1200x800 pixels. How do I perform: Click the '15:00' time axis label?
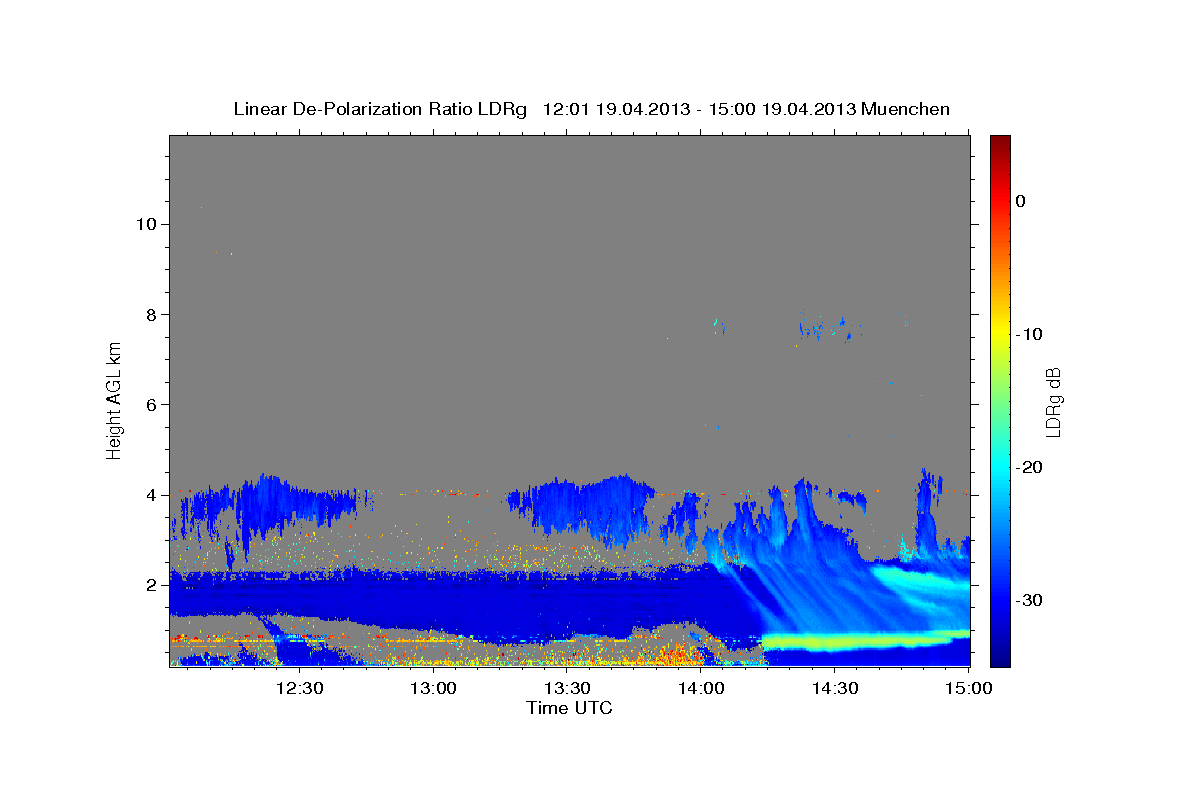(968, 688)
